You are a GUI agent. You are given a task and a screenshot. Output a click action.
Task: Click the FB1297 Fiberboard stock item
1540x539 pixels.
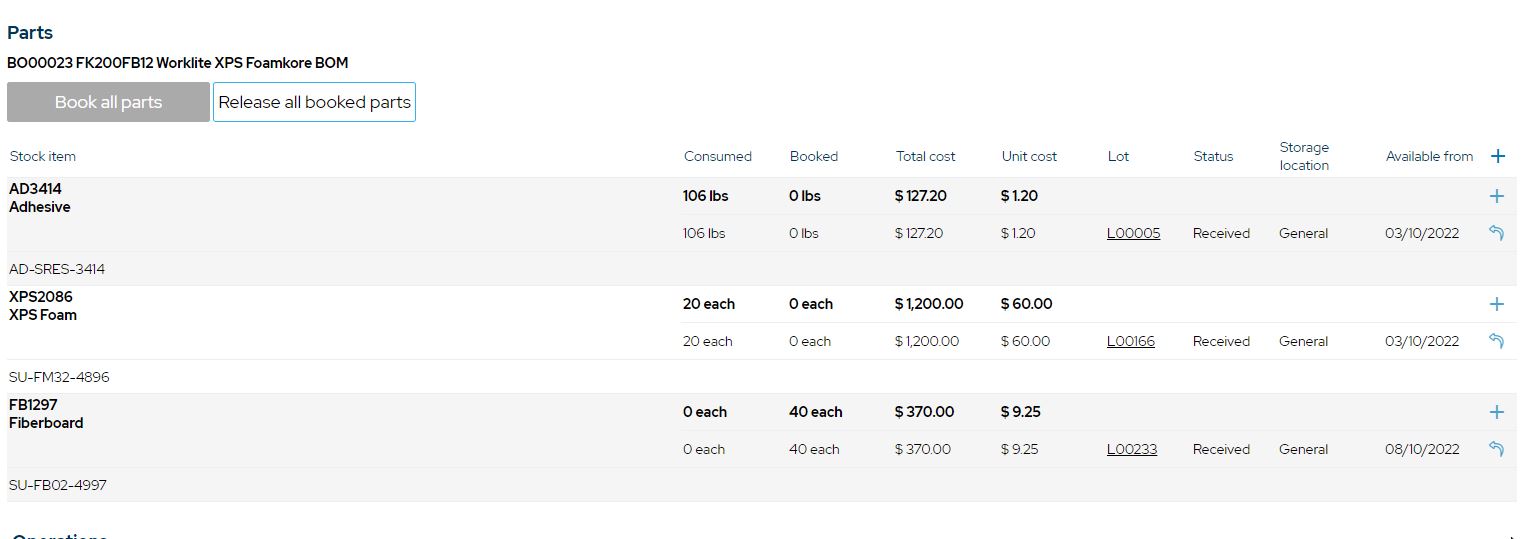pos(46,414)
